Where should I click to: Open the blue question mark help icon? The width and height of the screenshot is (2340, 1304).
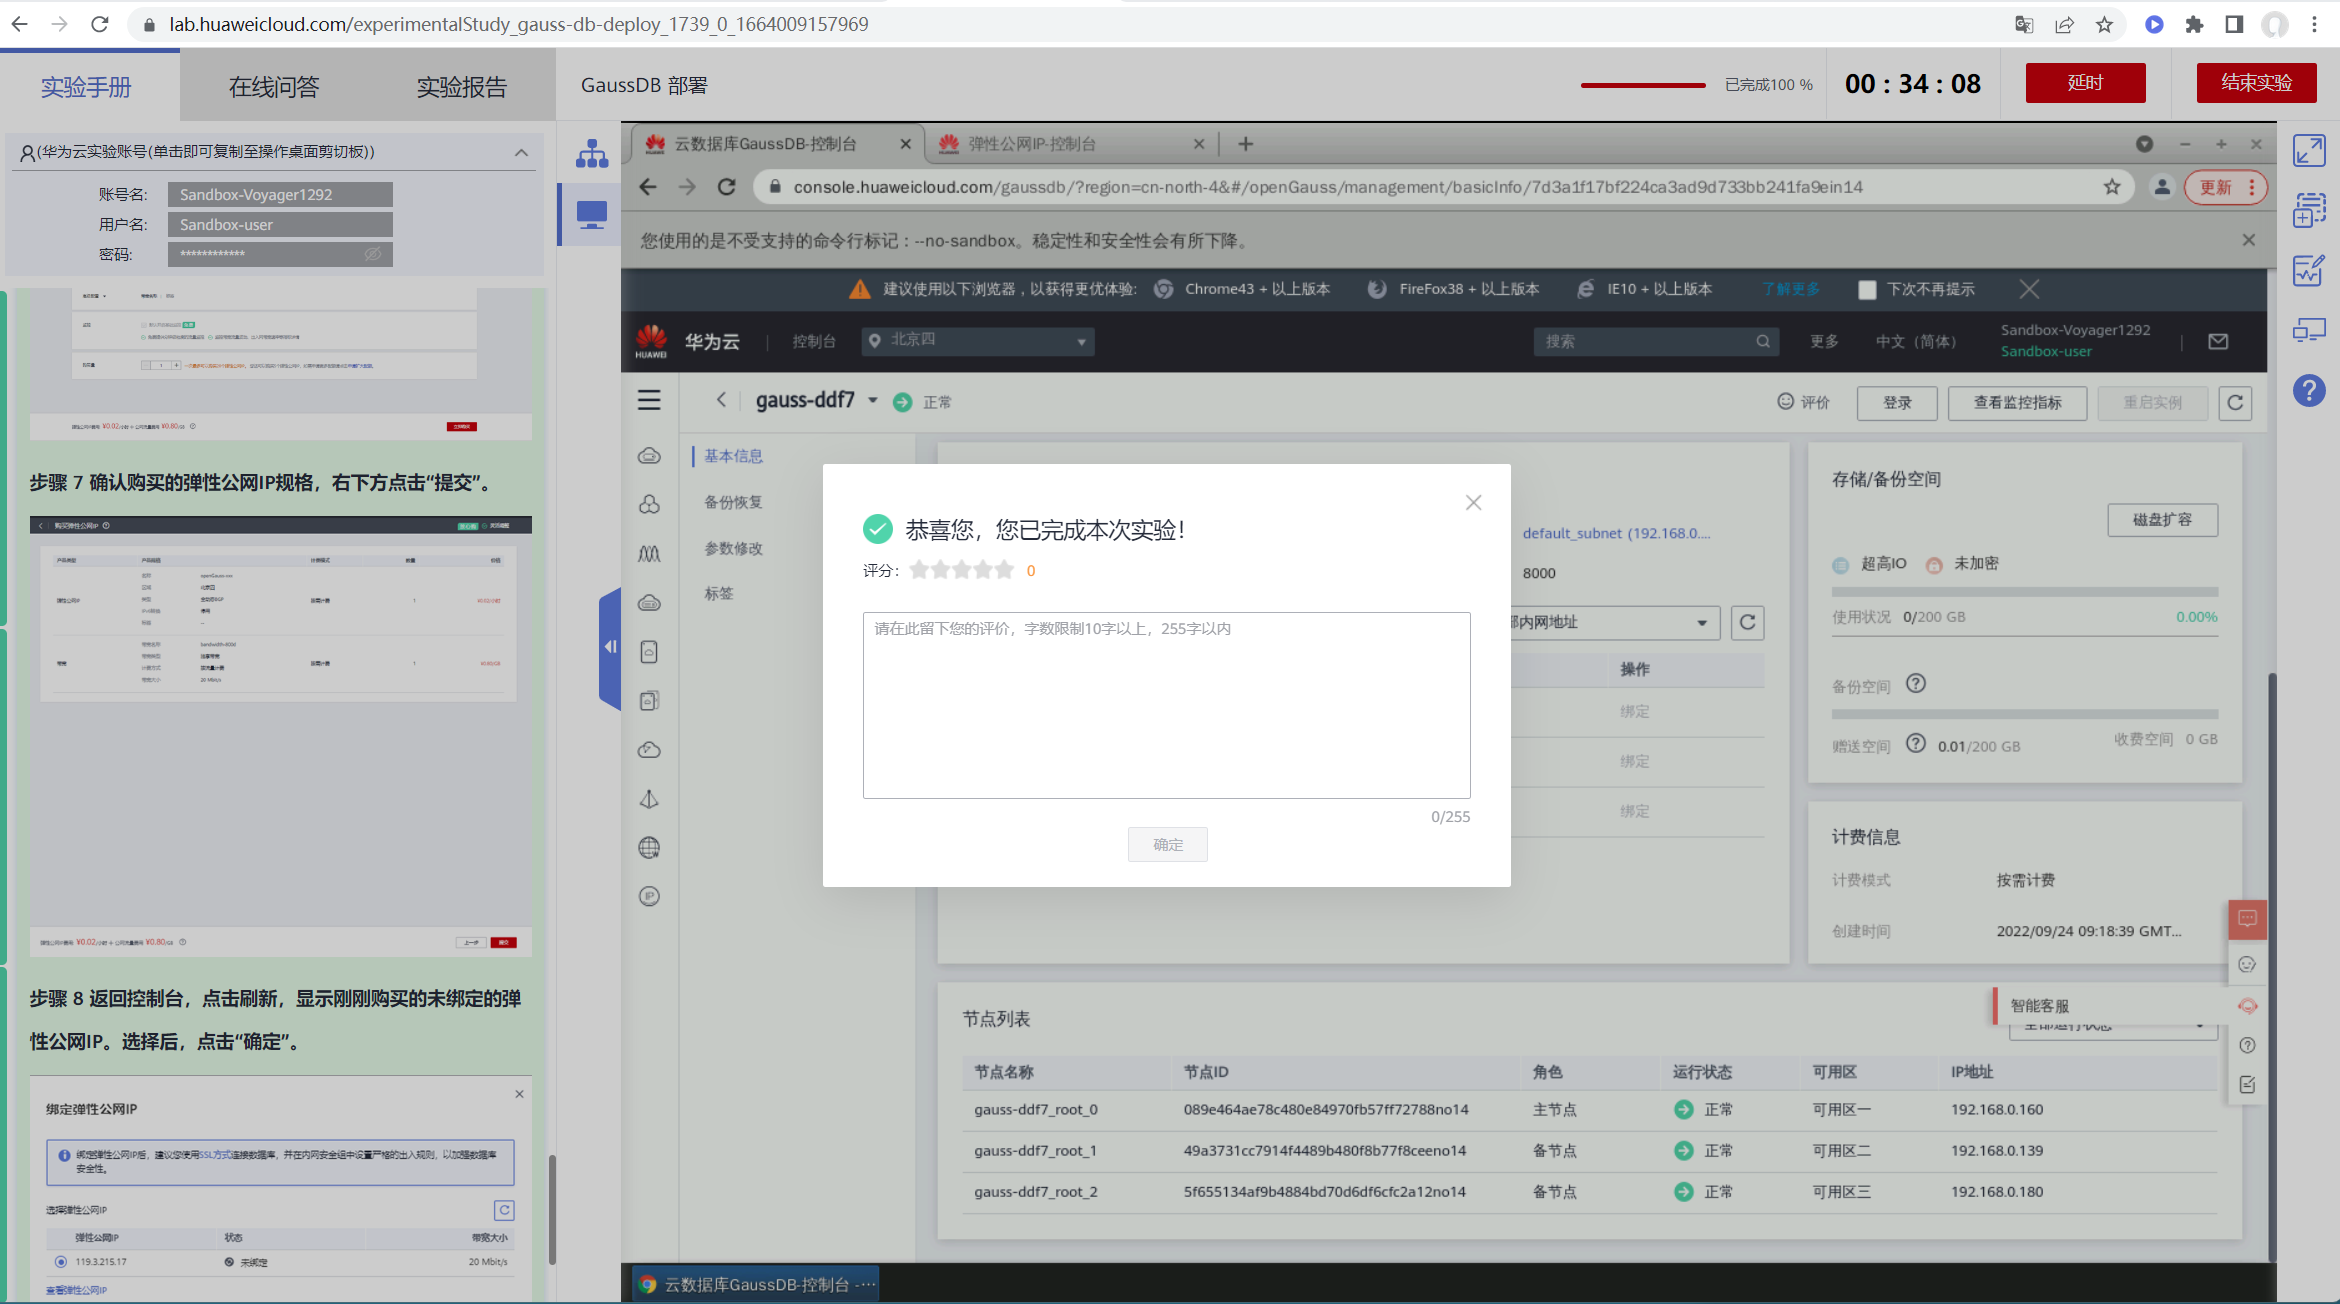click(x=2309, y=390)
